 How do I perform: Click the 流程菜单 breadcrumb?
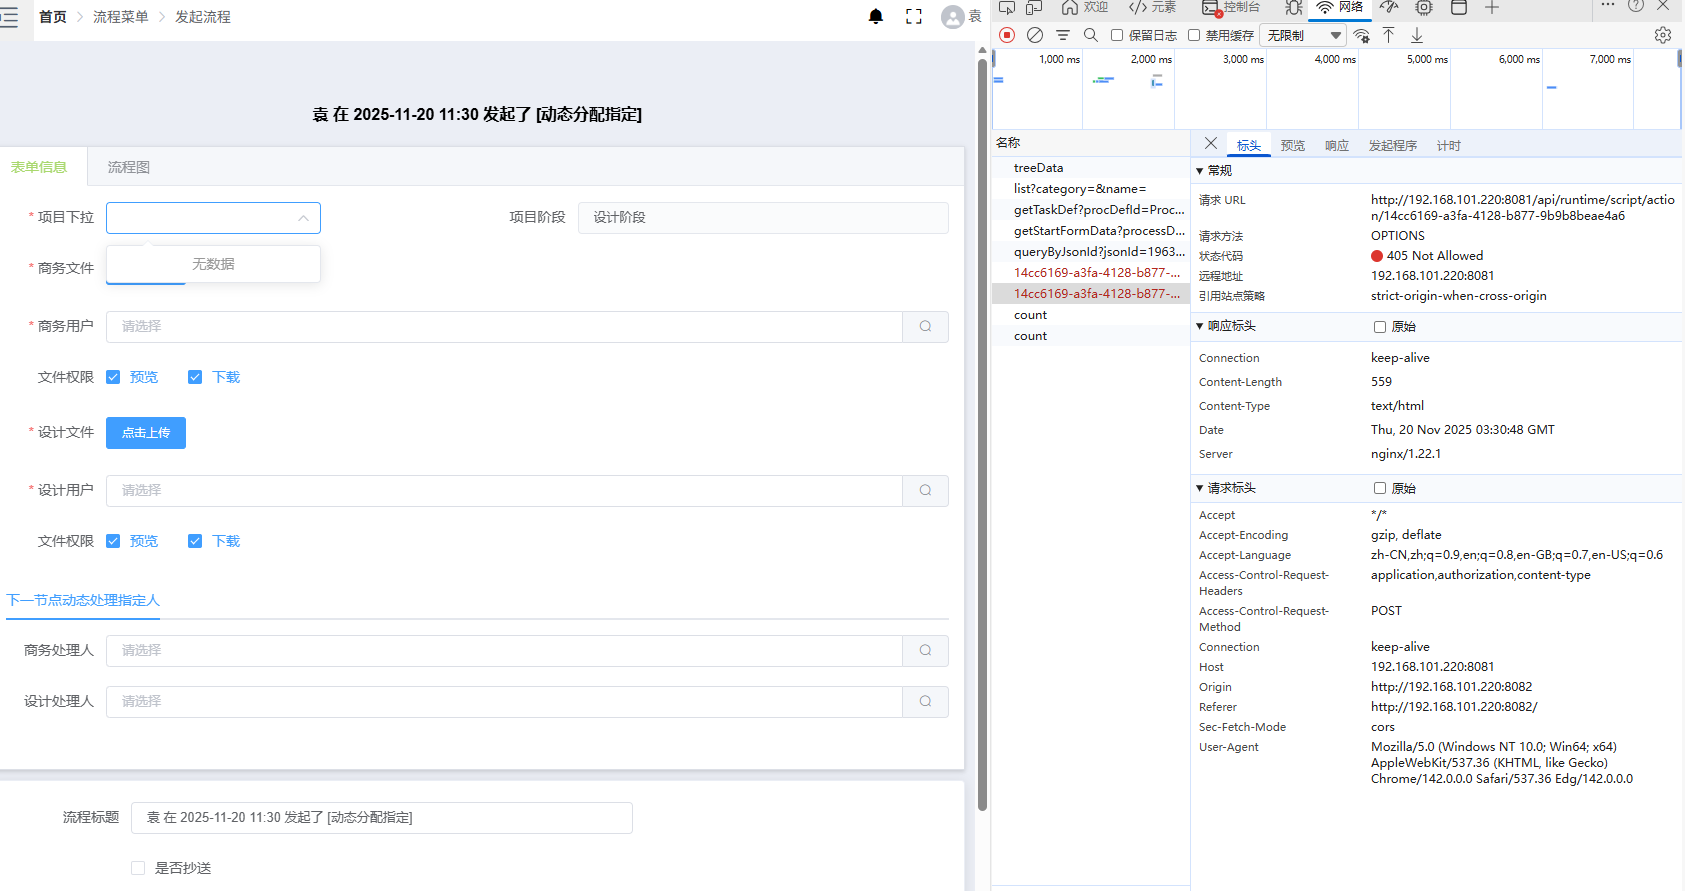[x=121, y=17]
